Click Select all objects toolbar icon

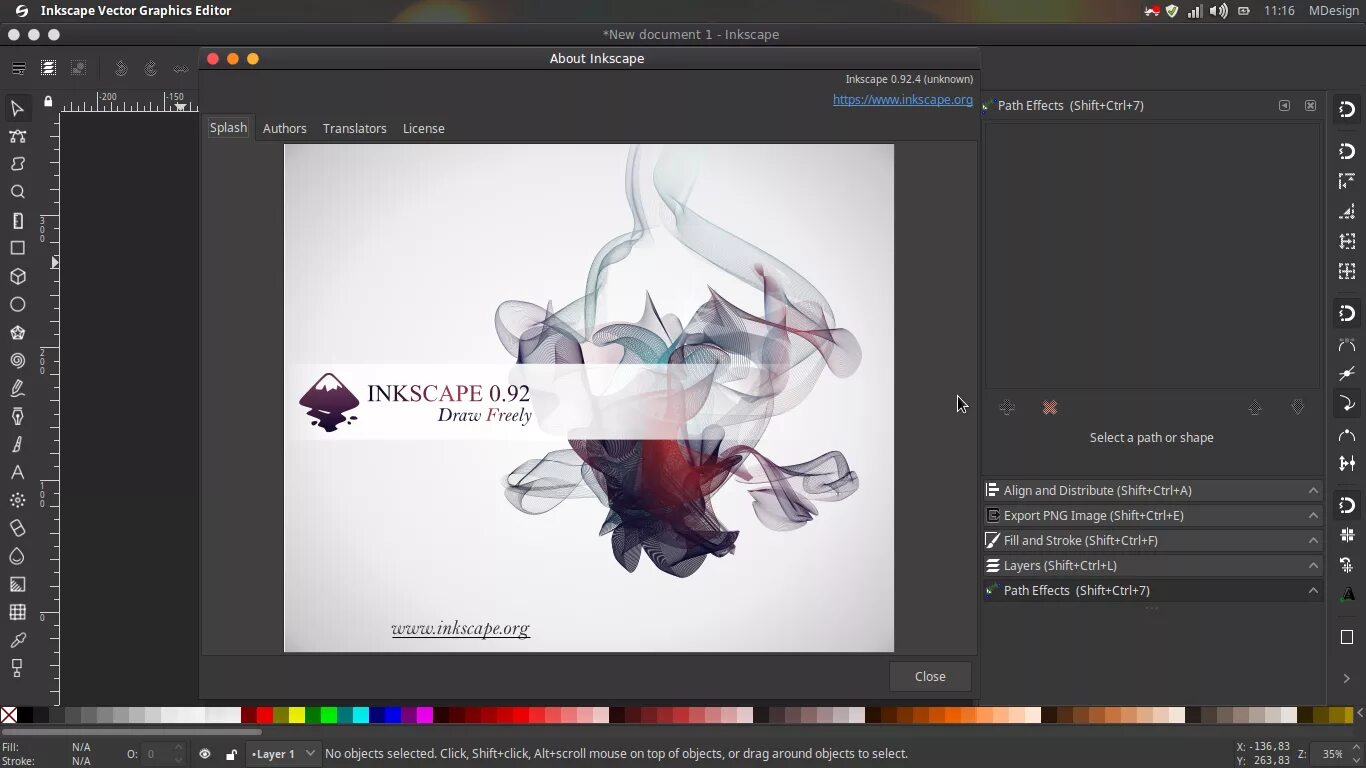click(18, 68)
